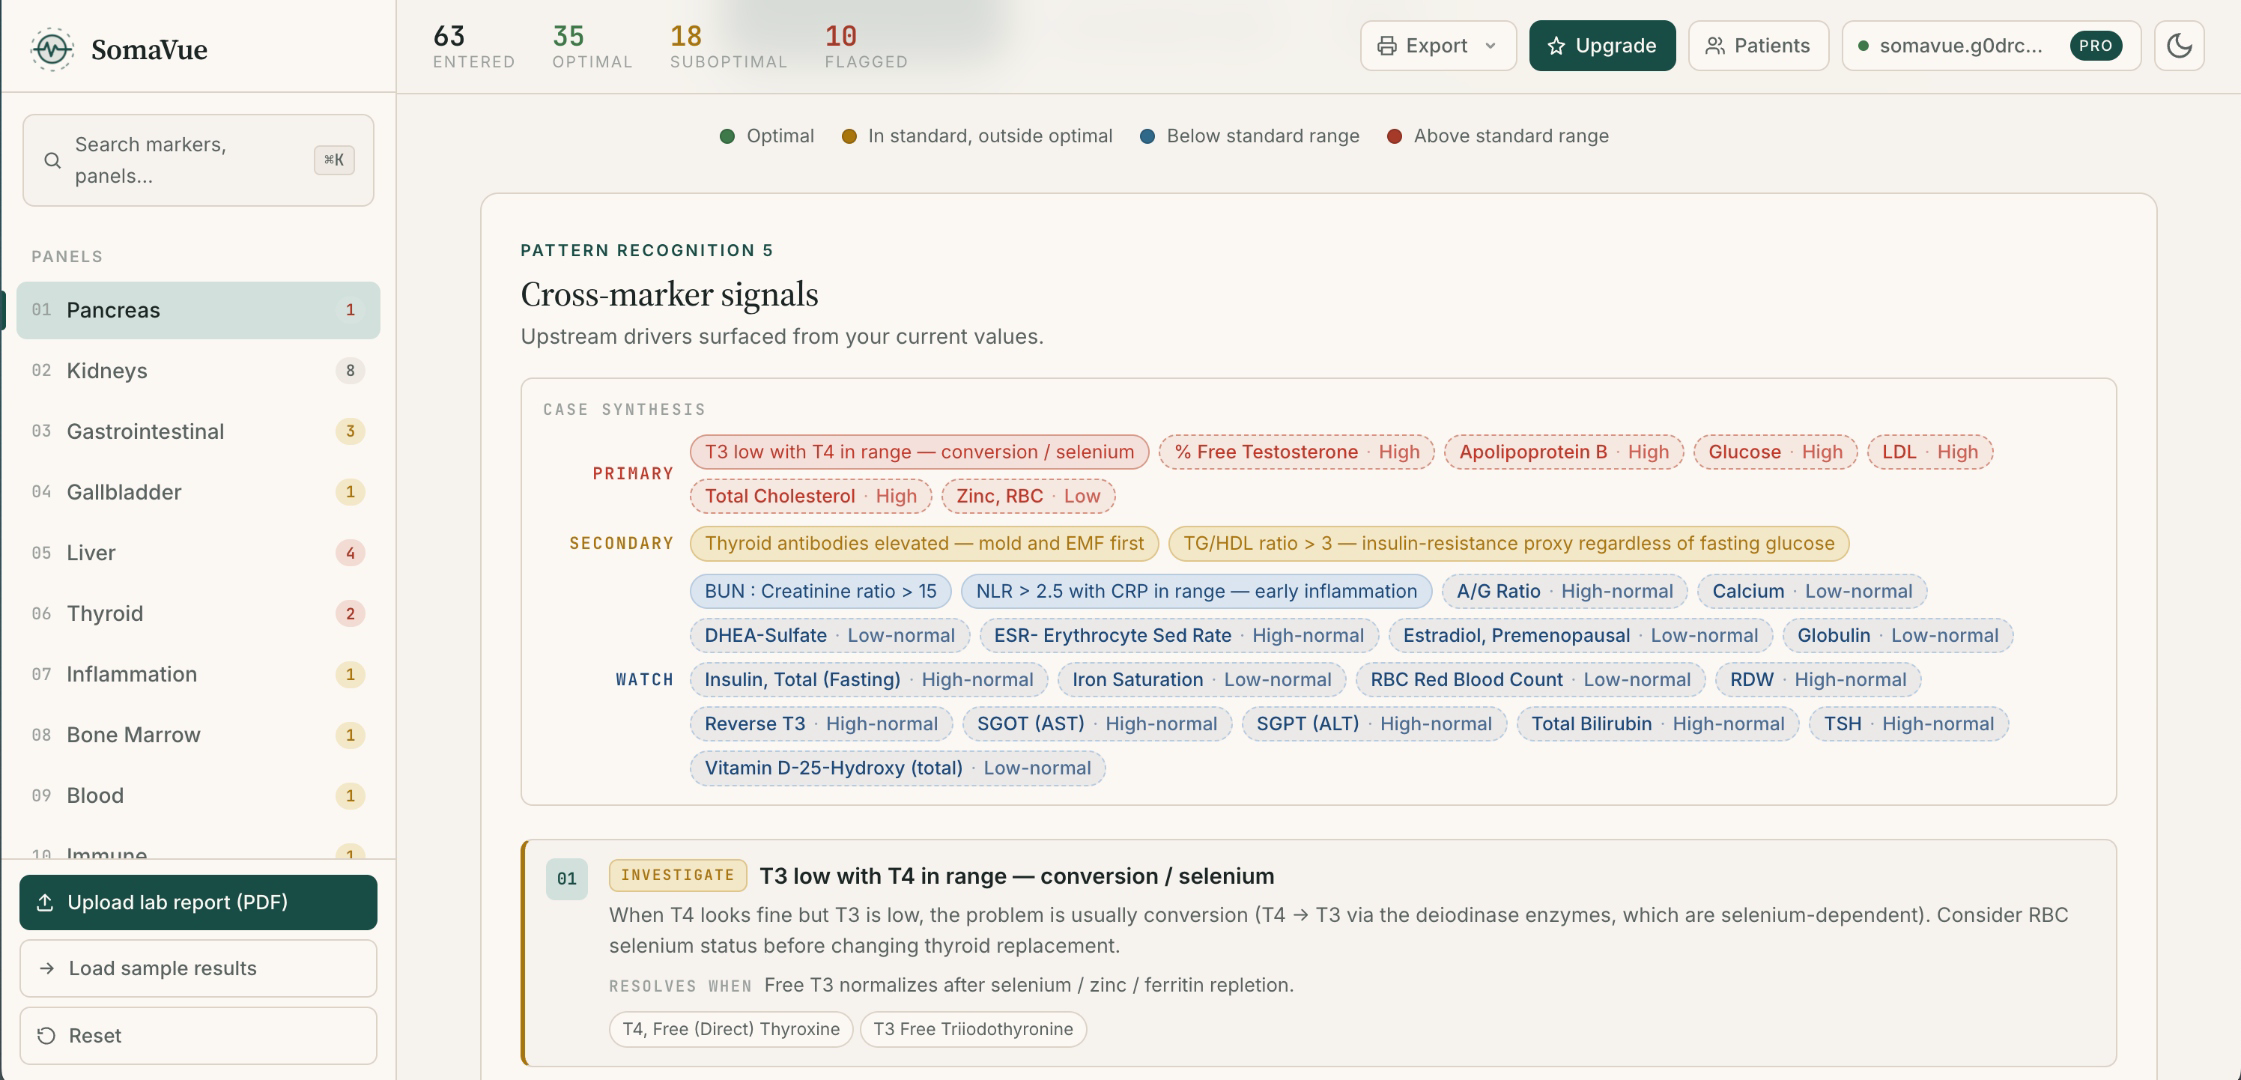Click the Glucose High chip
Screen dimensions: 2241x1080
coord(1775,452)
